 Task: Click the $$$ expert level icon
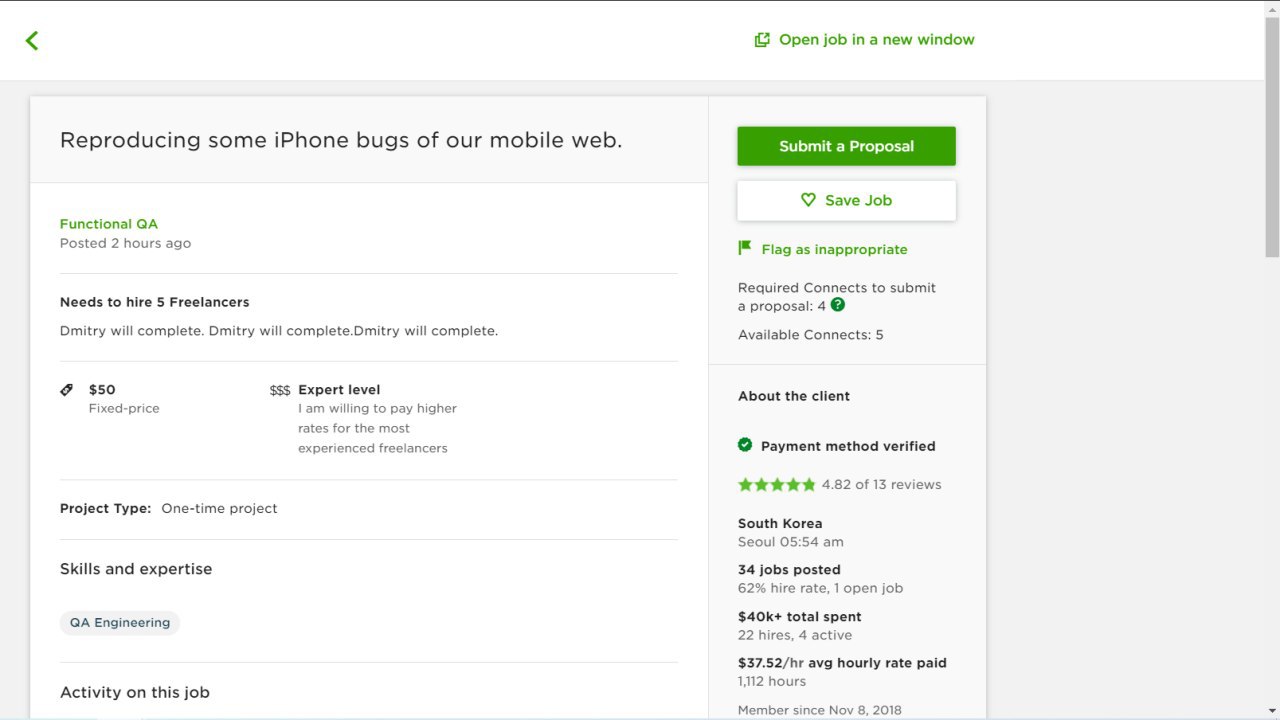280,391
